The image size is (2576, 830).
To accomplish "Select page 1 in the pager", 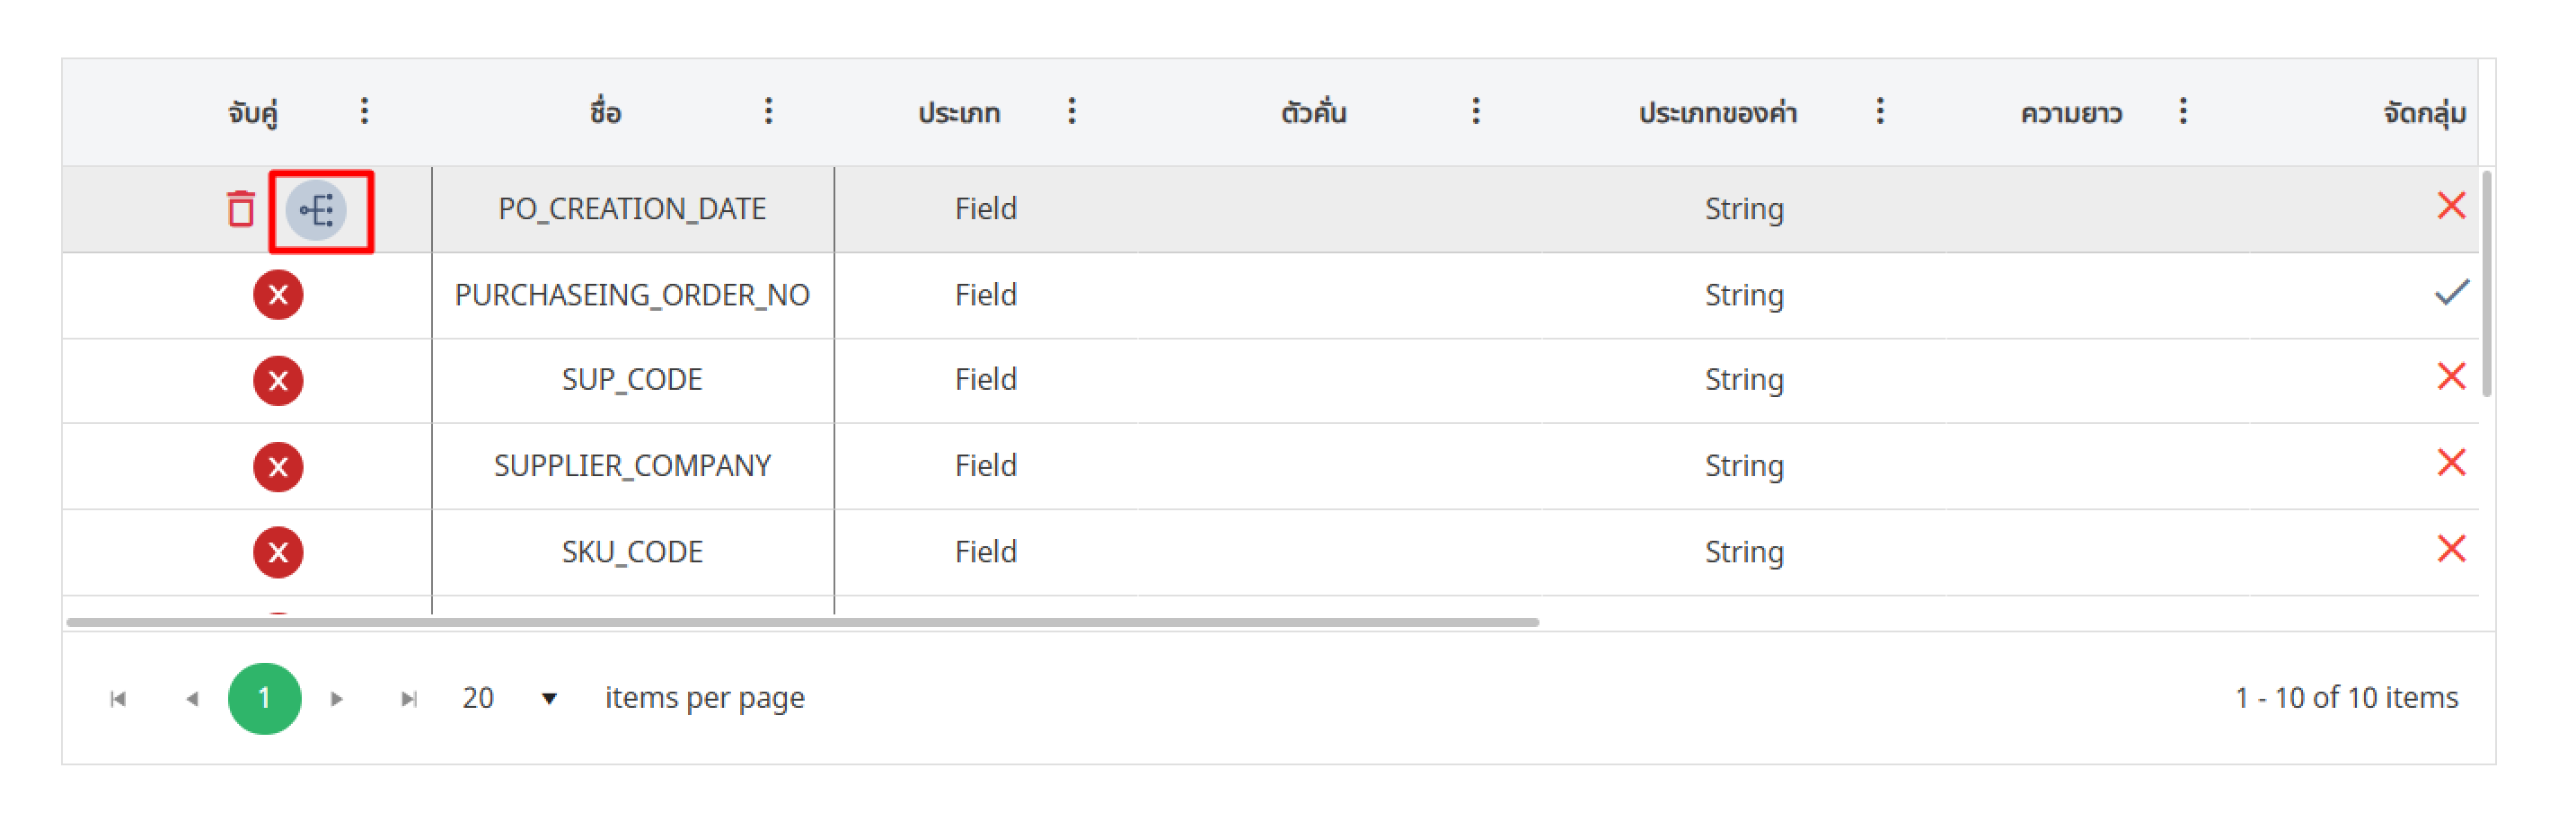I will [x=264, y=698].
